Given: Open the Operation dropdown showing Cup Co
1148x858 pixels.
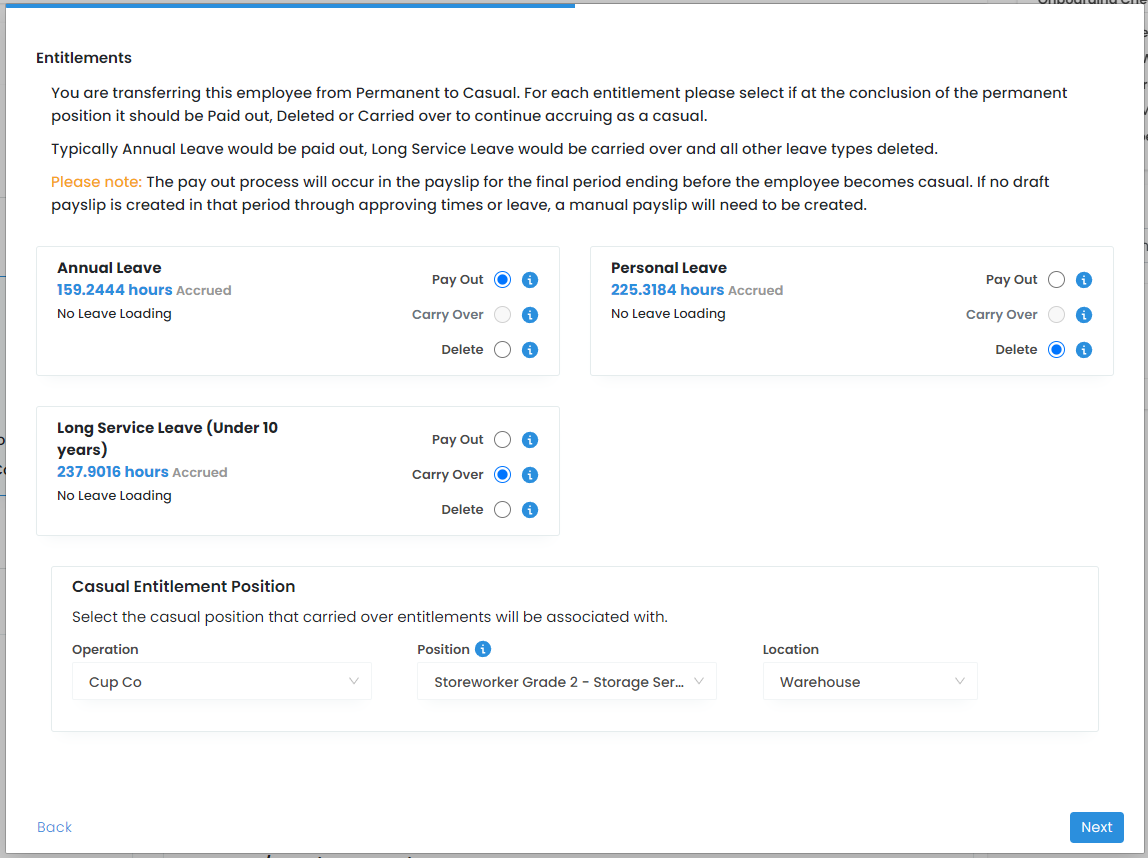Looking at the screenshot, I should click(x=221, y=682).
